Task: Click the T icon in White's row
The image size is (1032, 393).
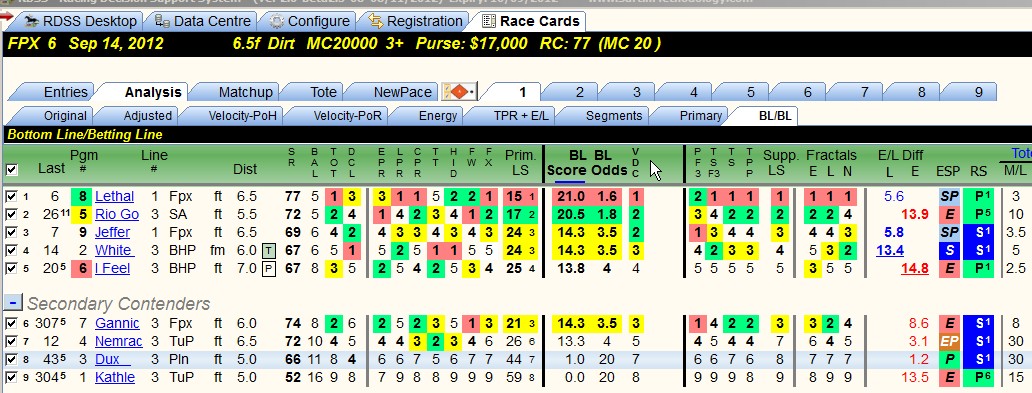Action: click(269, 251)
